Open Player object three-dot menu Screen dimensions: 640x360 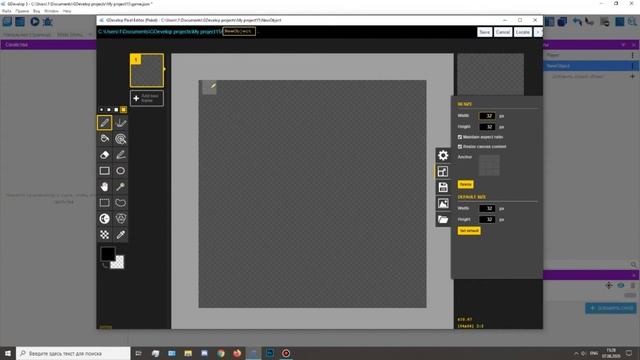(x=633, y=55)
